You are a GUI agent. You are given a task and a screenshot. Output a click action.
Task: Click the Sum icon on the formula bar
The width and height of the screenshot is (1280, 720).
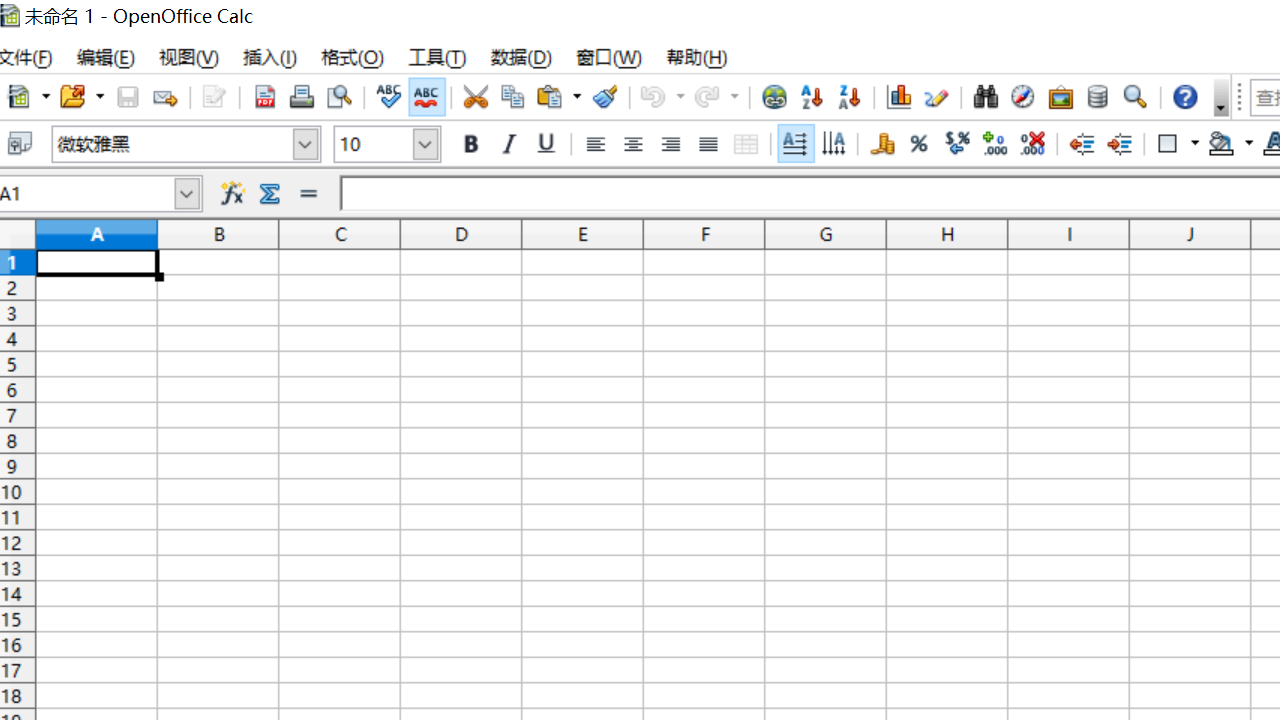click(x=270, y=193)
